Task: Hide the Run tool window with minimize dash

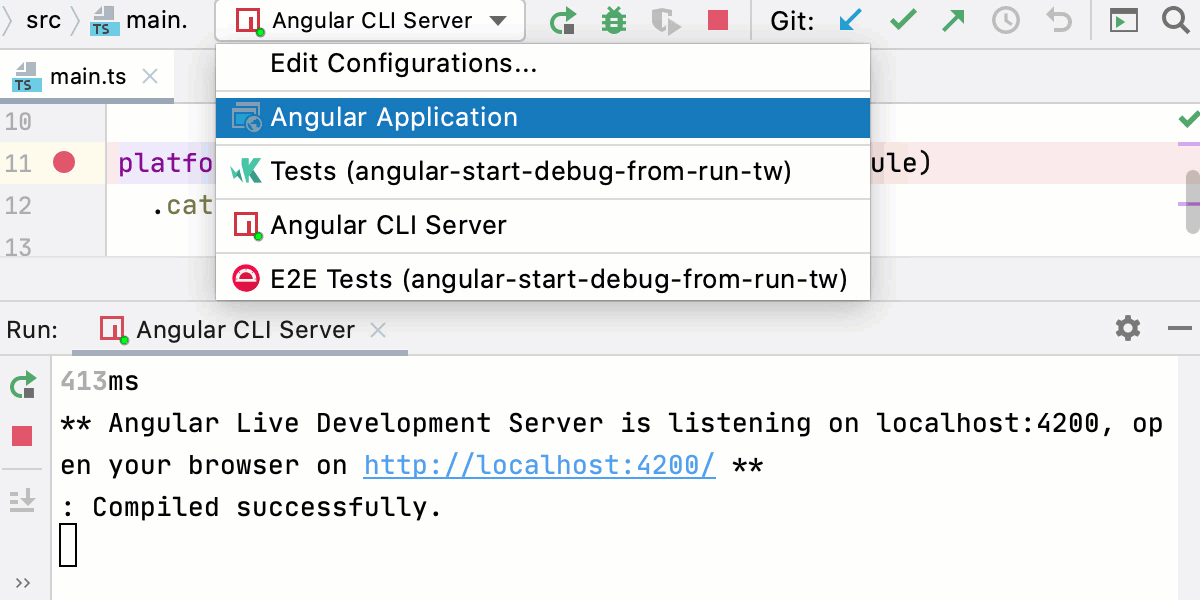Action: (1181, 328)
